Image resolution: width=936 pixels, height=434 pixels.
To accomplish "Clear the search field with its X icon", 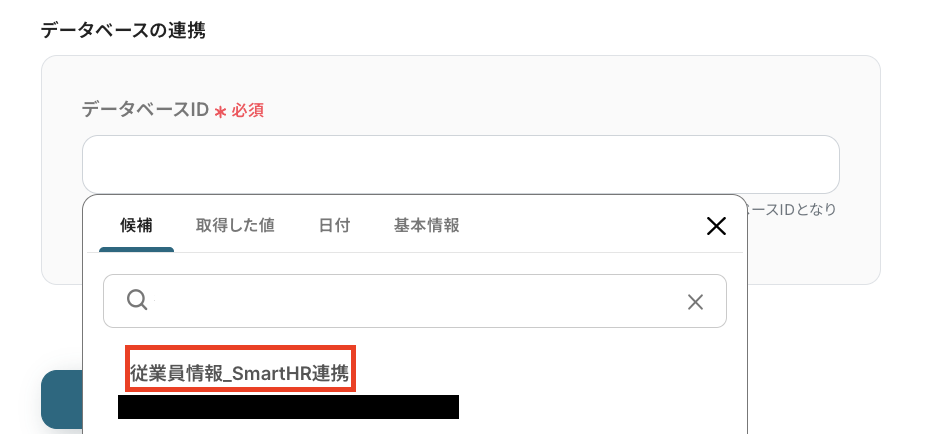I will click(695, 302).
